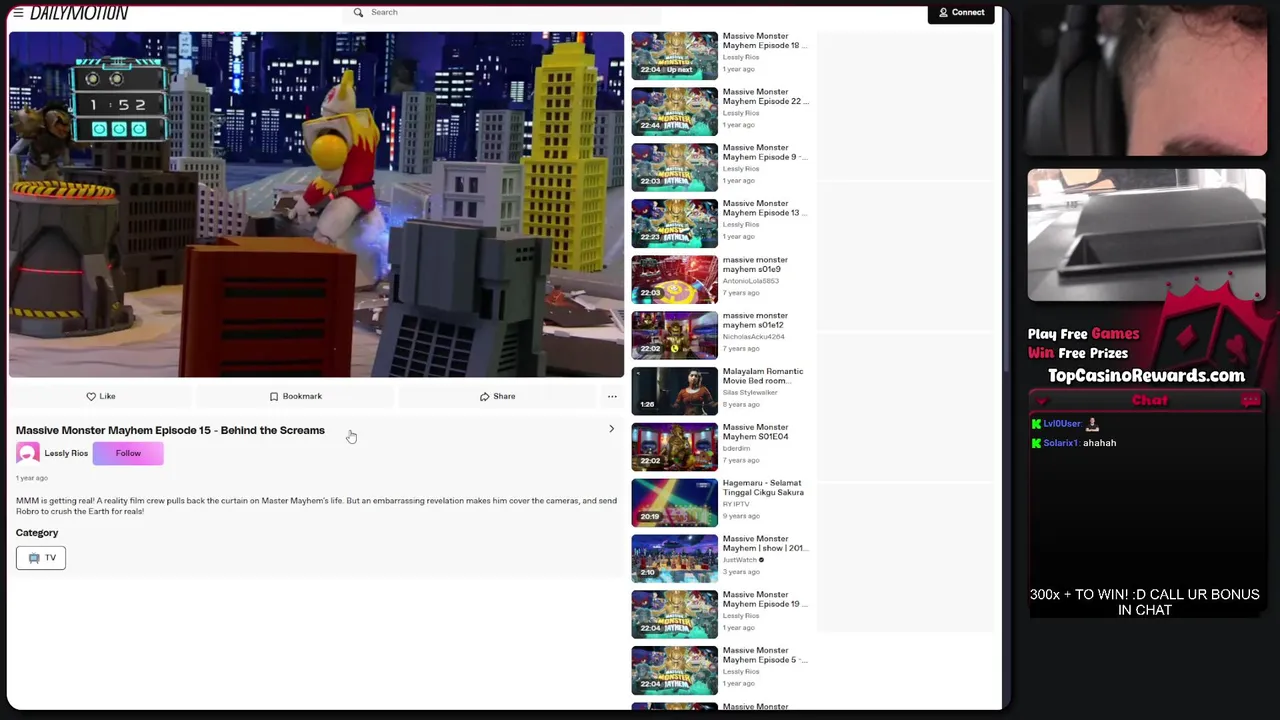The height and width of the screenshot is (720, 1280).
Task: Click Massive Monster Mayhem Episode 19 title
Action: pos(765,600)
